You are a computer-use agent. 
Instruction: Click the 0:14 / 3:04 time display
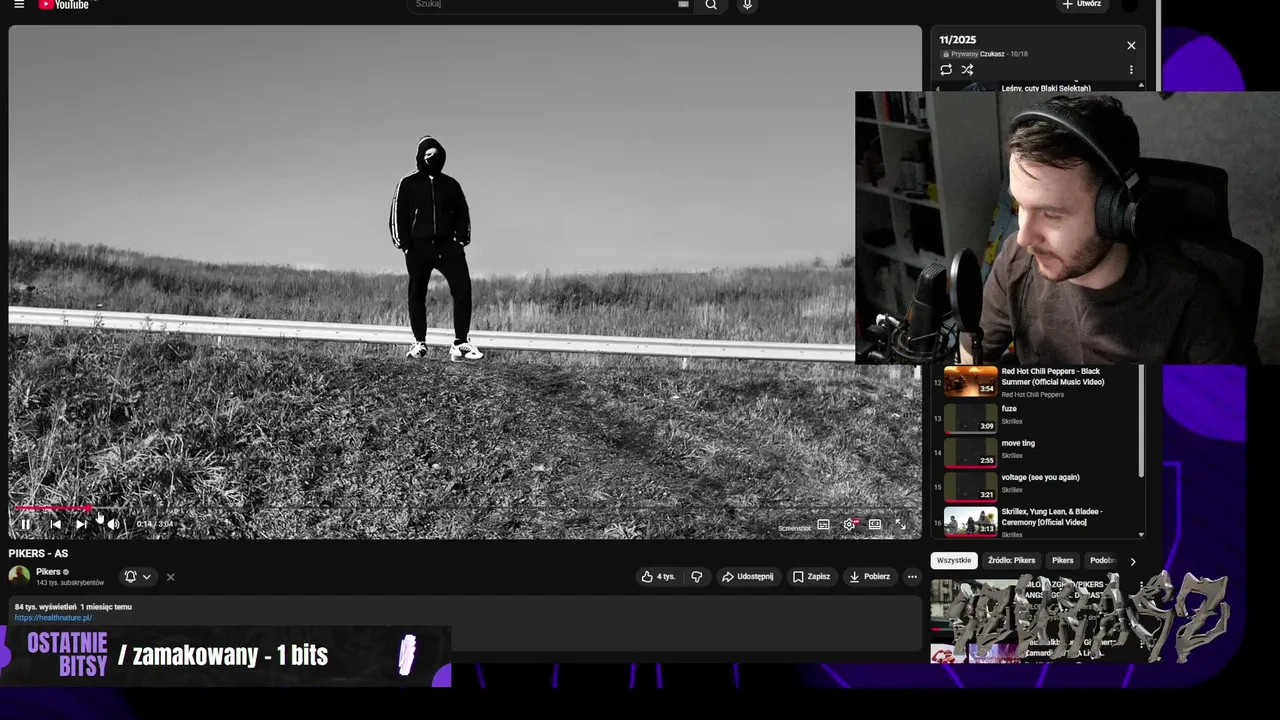coord(155,524)
